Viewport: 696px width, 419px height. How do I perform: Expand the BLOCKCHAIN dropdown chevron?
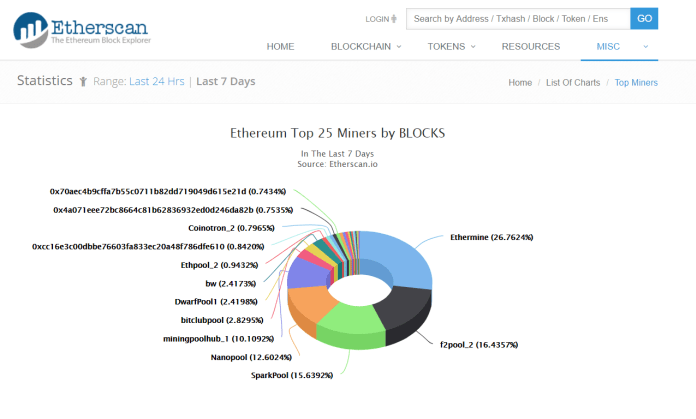click(x=399, y=47)
